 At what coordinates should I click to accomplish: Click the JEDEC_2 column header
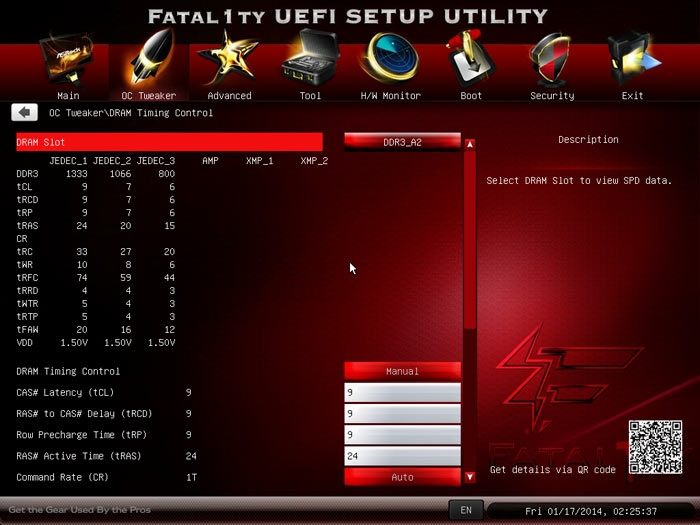(x=112, y=161)
